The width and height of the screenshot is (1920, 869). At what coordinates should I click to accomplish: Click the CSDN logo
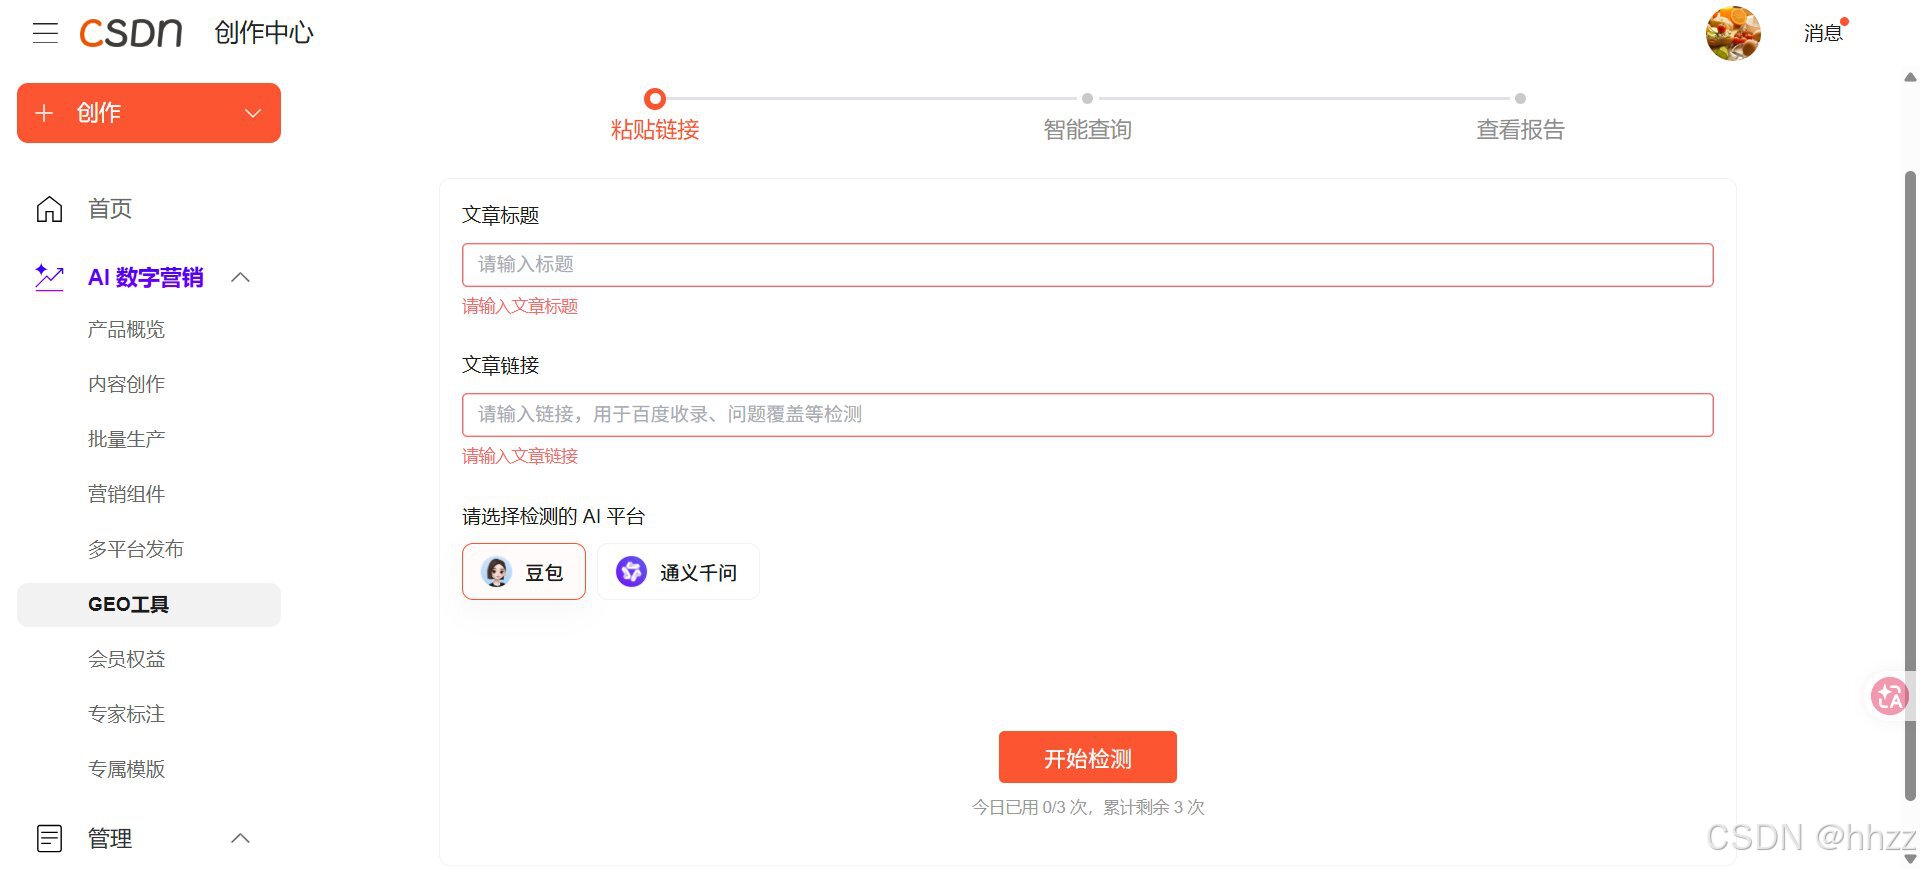click(x=131, y=33)
